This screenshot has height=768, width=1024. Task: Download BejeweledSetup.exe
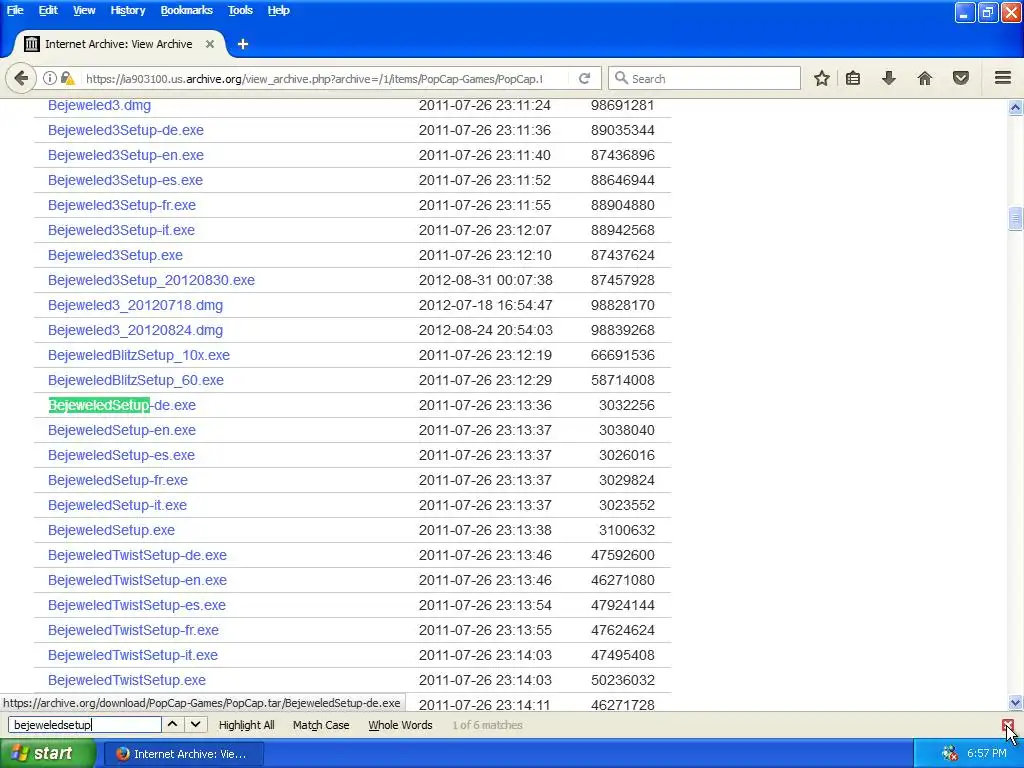(x=111, y=530)
